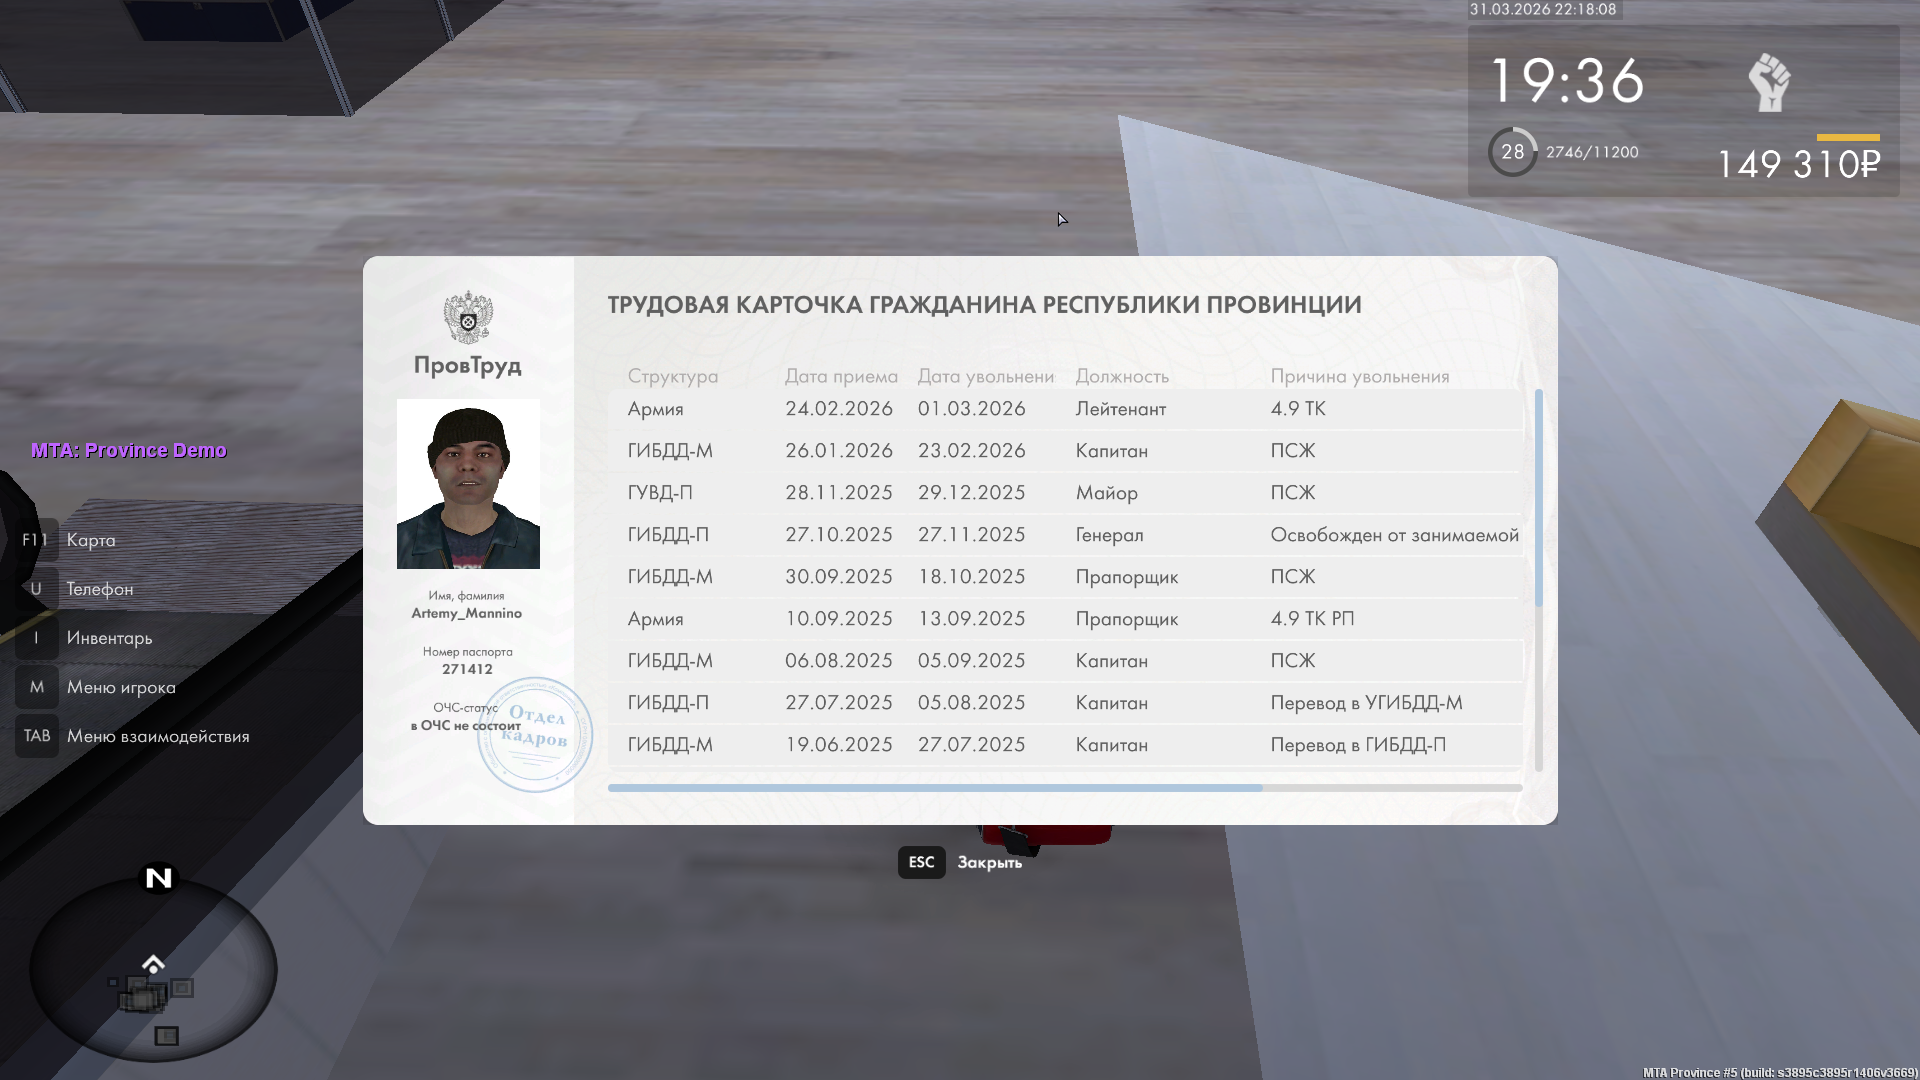Viewport: 1920px width, 1080px height.
Task: Click the horizontal scrollbar under the table
Action: click(935, 788)
